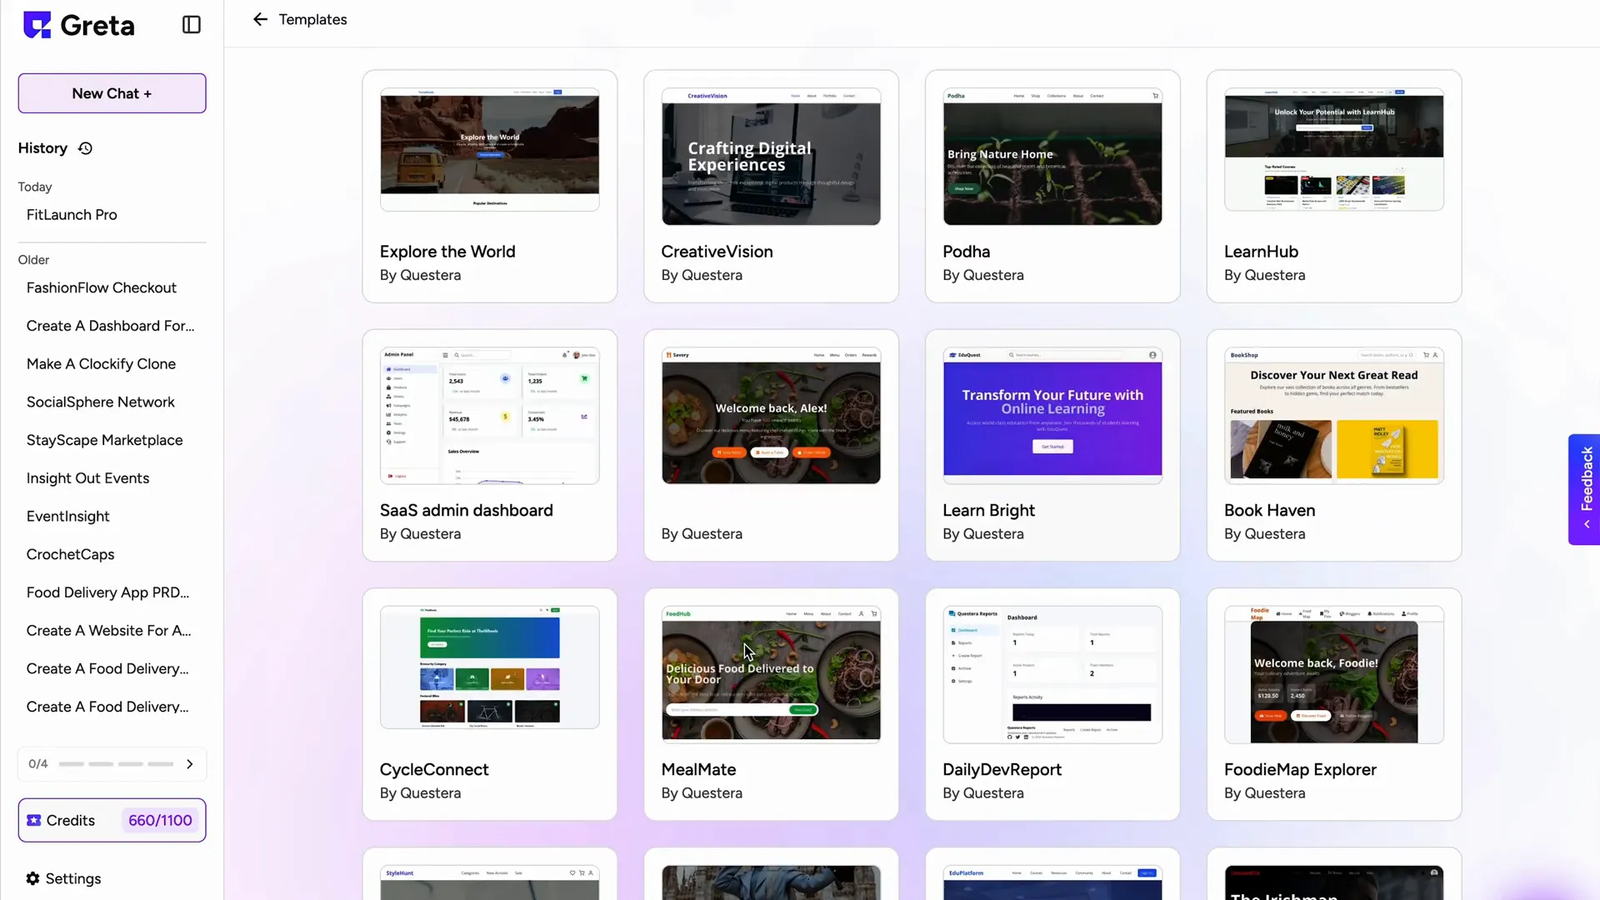Click the Templates page heading
1600x900 pixels.
[313, 19]
